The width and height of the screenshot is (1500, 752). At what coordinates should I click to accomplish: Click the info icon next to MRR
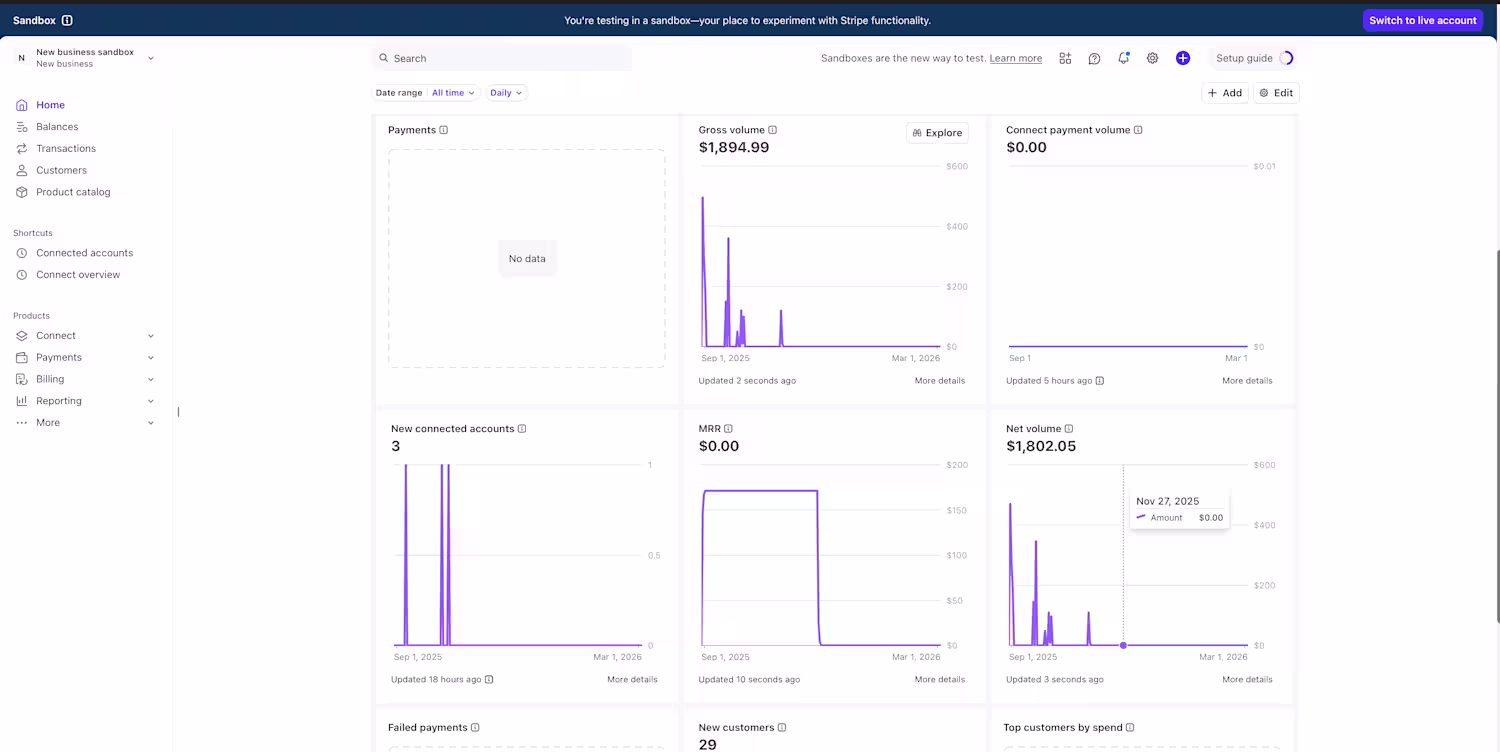728,429
